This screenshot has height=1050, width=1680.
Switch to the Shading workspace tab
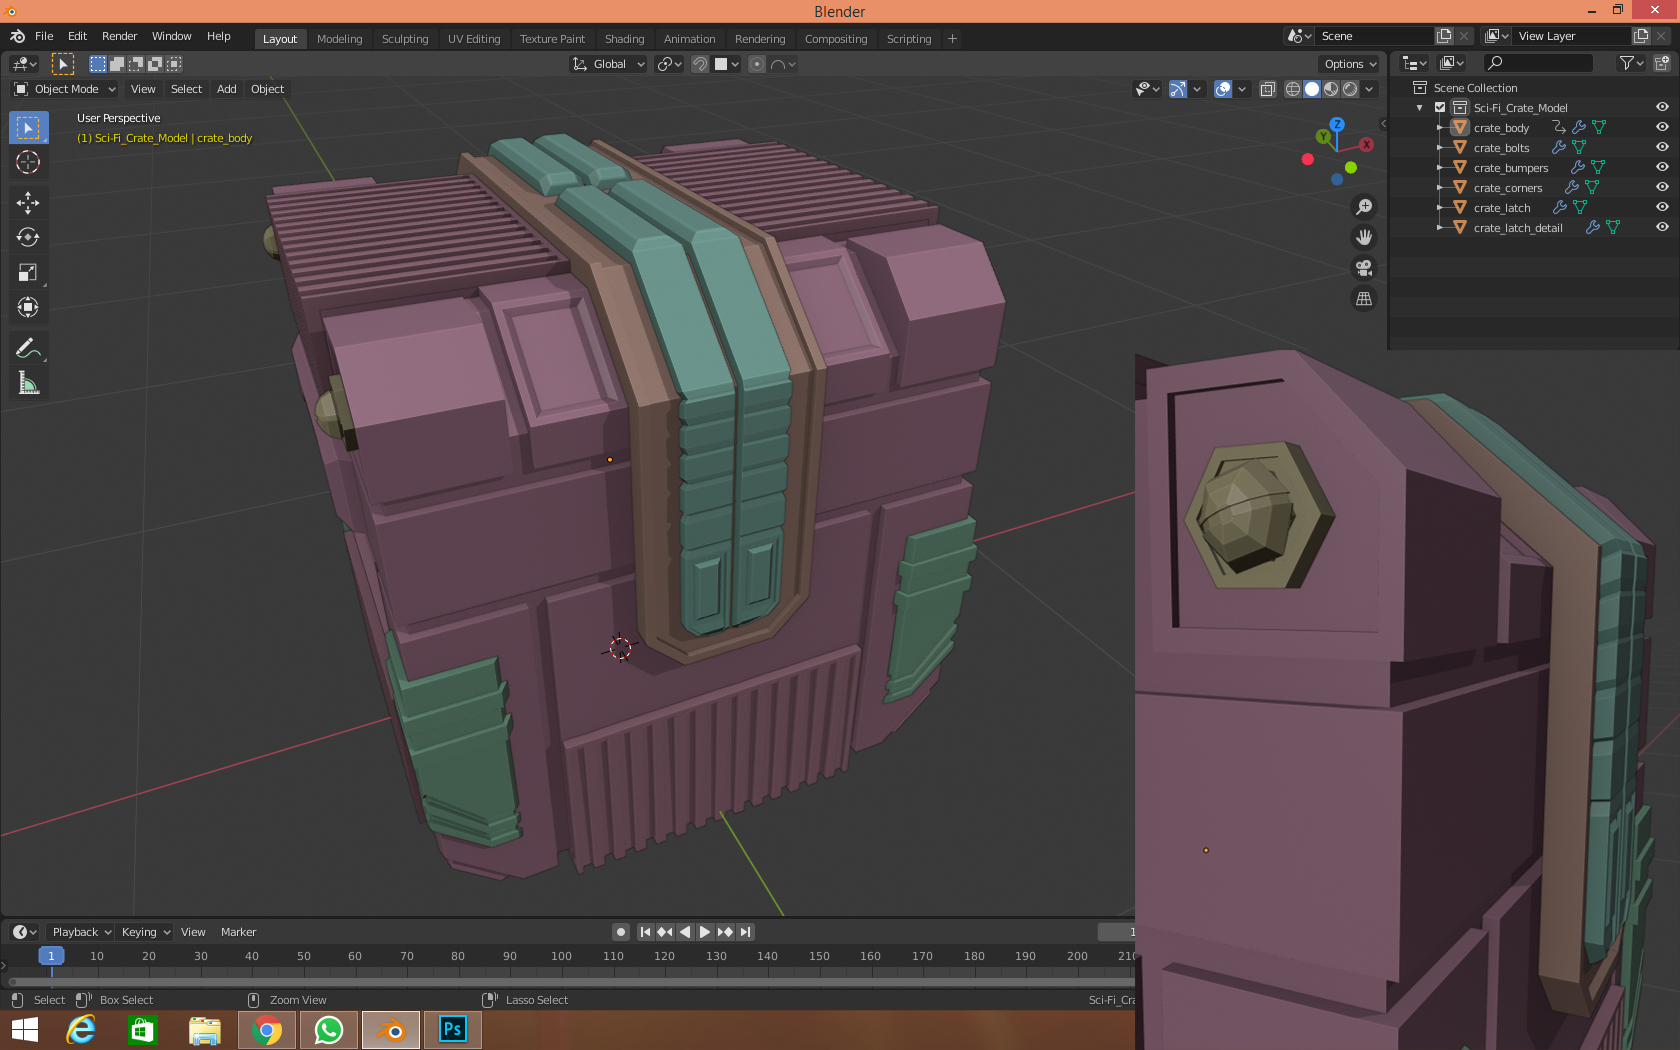pos(624,39)
